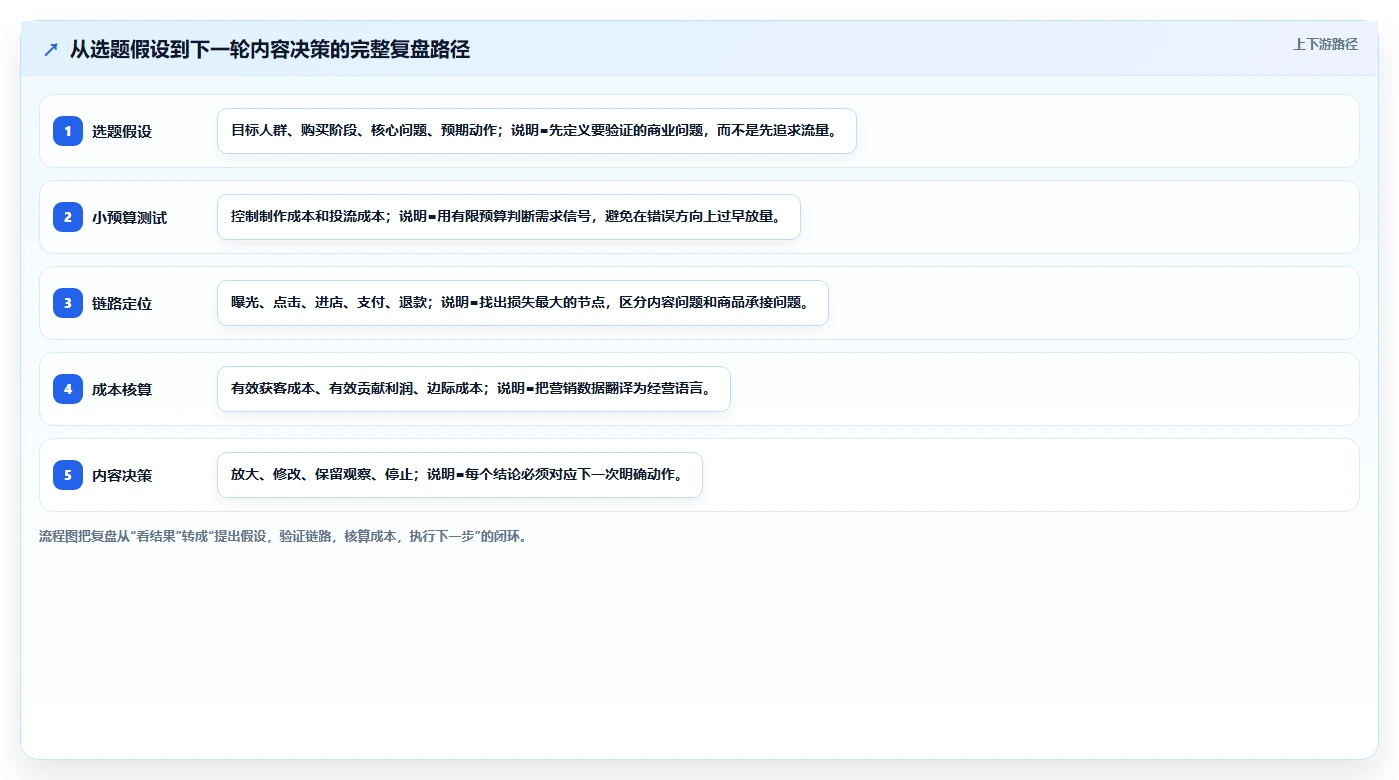This screenshot has width=1399, height=780.
Task: Select the 小预算测试 step label
Action: click(129, 217)
